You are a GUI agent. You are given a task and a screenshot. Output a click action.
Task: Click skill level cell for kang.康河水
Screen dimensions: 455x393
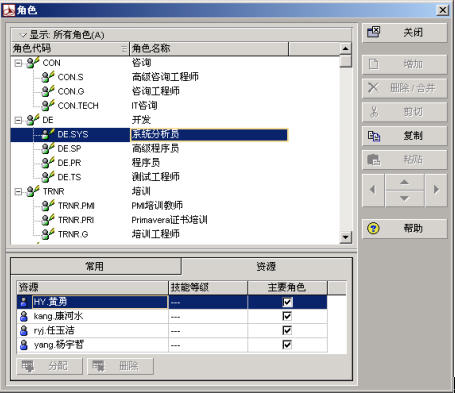[x=208, y=316]
